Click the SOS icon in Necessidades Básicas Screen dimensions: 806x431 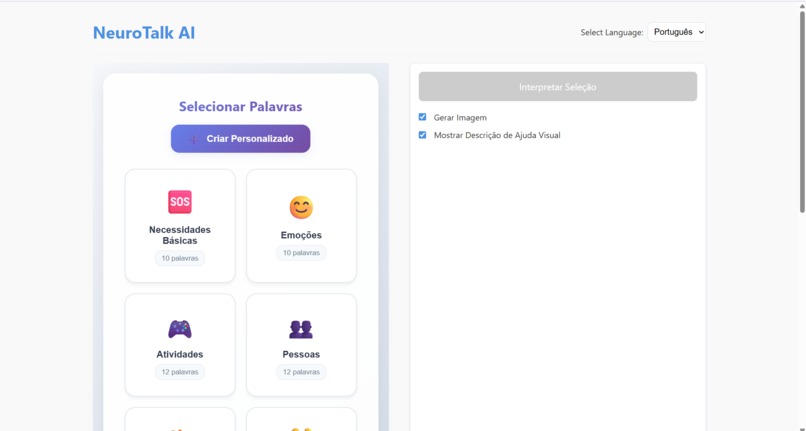click(x=180, y=202)
